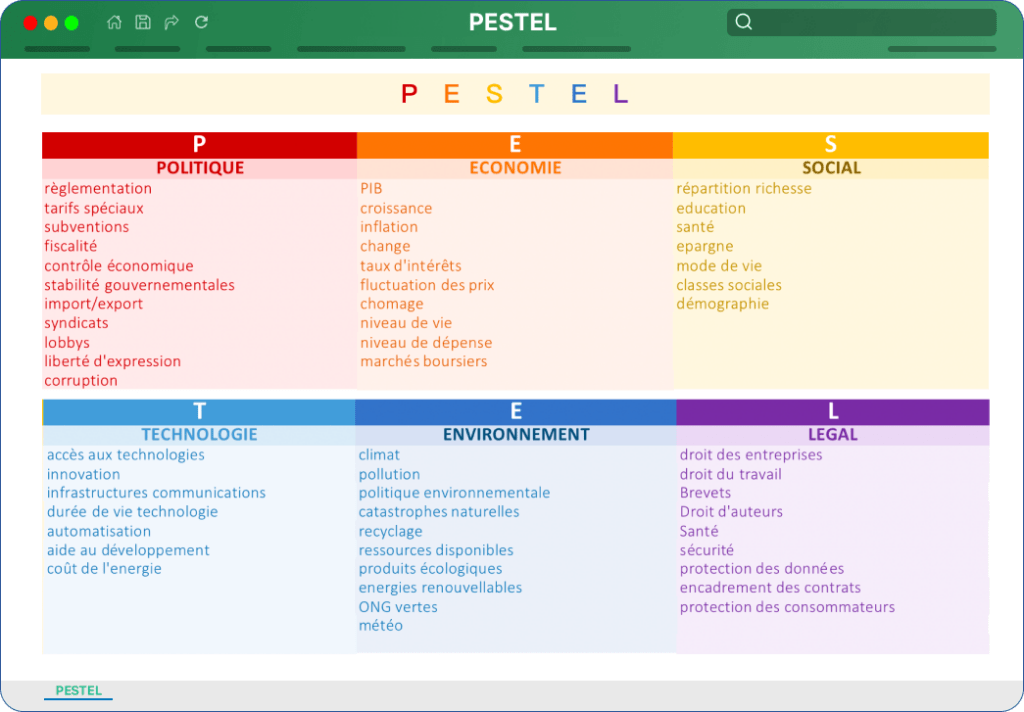Click the red close window button
Viewport: 1024px width, 712px height.
30,23
